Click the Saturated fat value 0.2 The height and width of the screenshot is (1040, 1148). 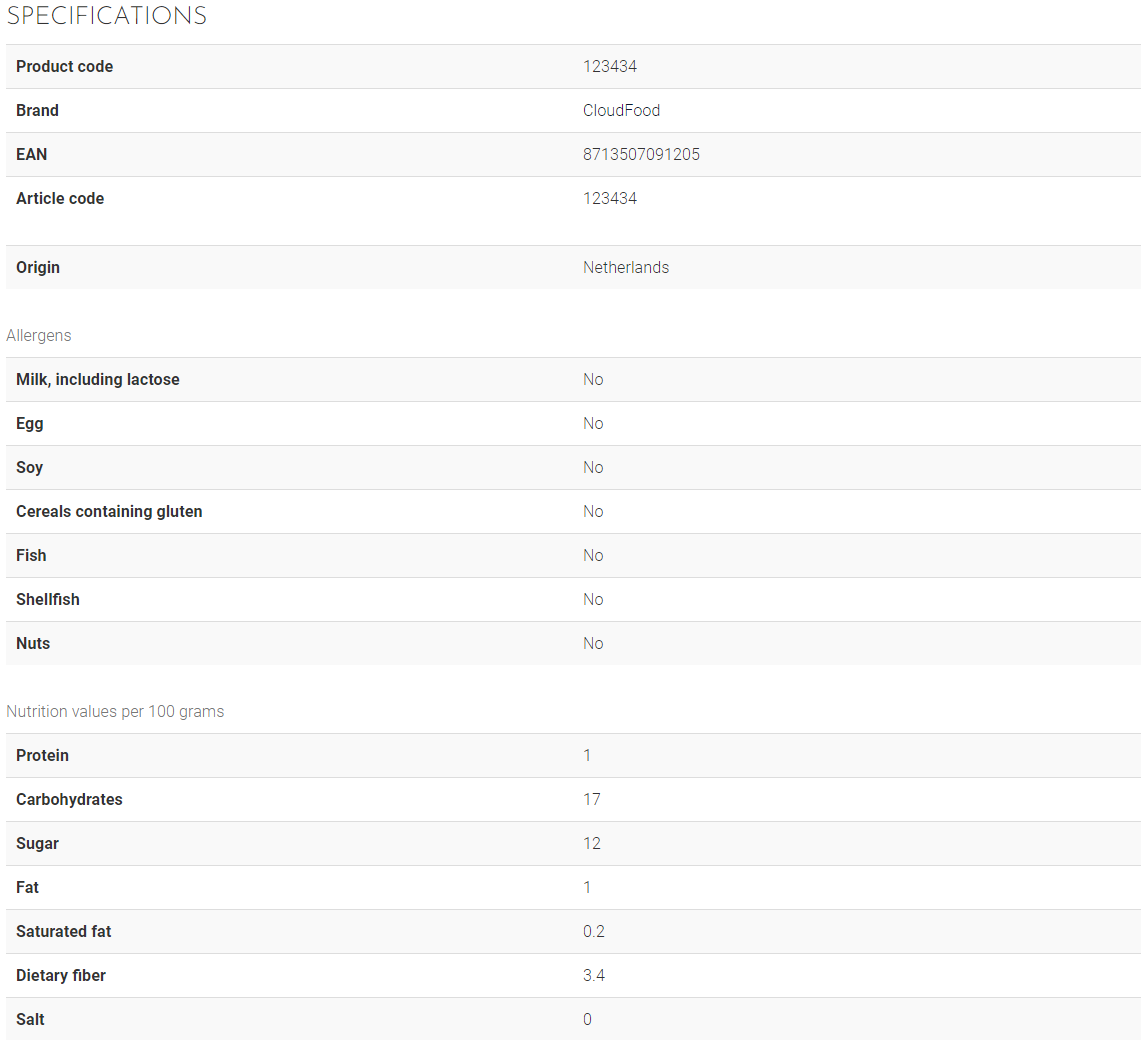click(x=594, y=932)
